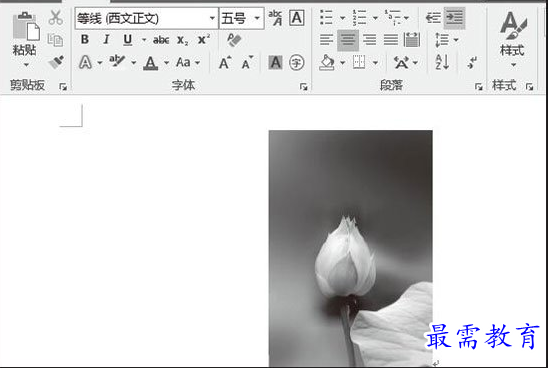The image size is (548, 368).
Task: Open text effects dropdown arrow
Action: (100, 63)
